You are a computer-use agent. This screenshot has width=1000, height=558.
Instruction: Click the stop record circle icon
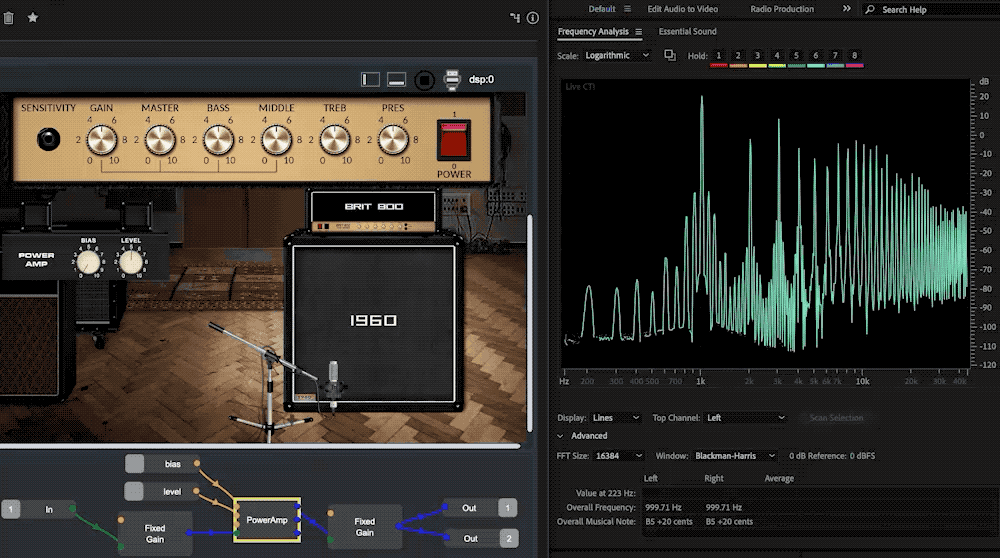(x=424, y=80)
